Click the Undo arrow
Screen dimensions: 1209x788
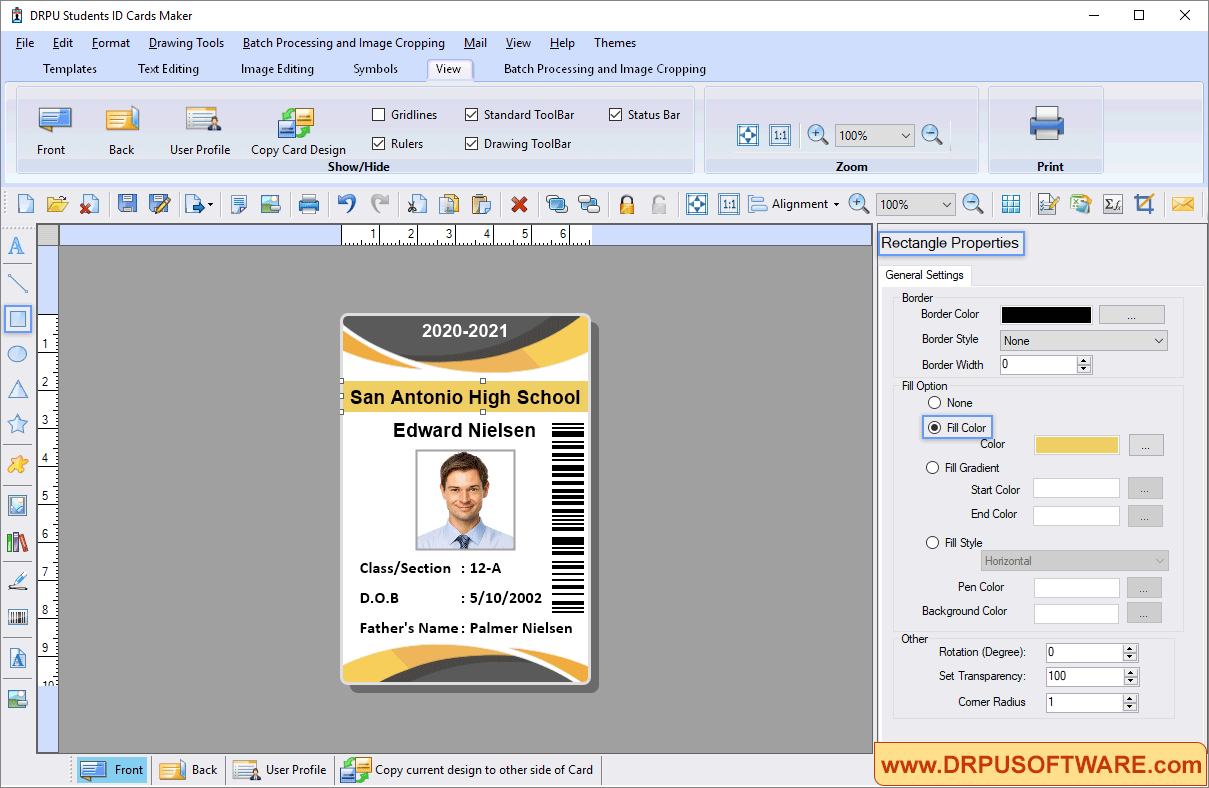click(346, 204)
